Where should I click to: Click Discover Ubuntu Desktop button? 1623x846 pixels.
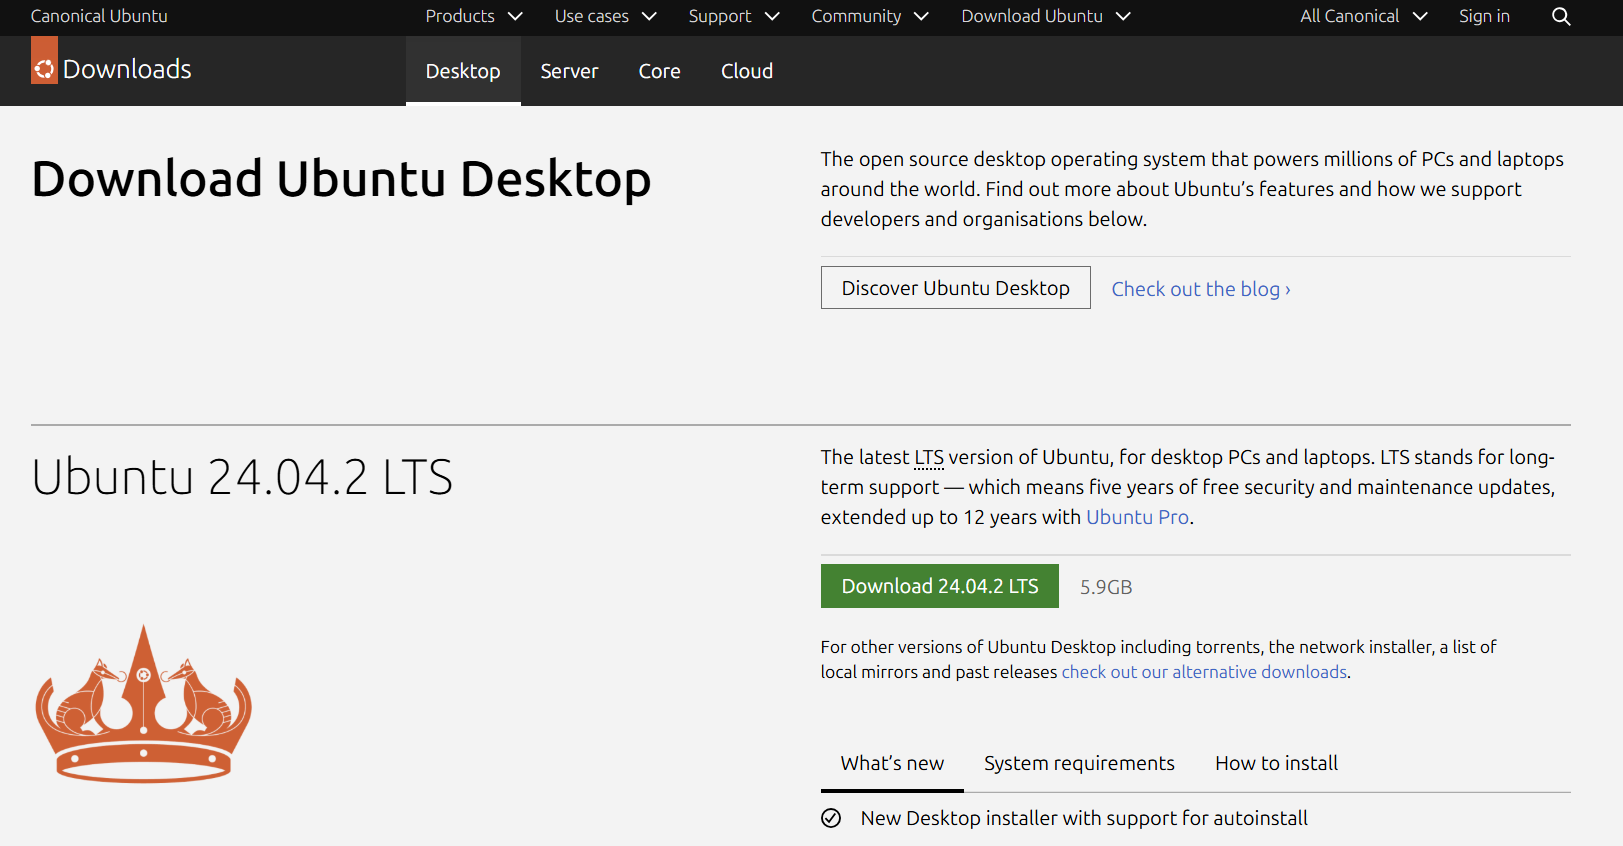956,288
